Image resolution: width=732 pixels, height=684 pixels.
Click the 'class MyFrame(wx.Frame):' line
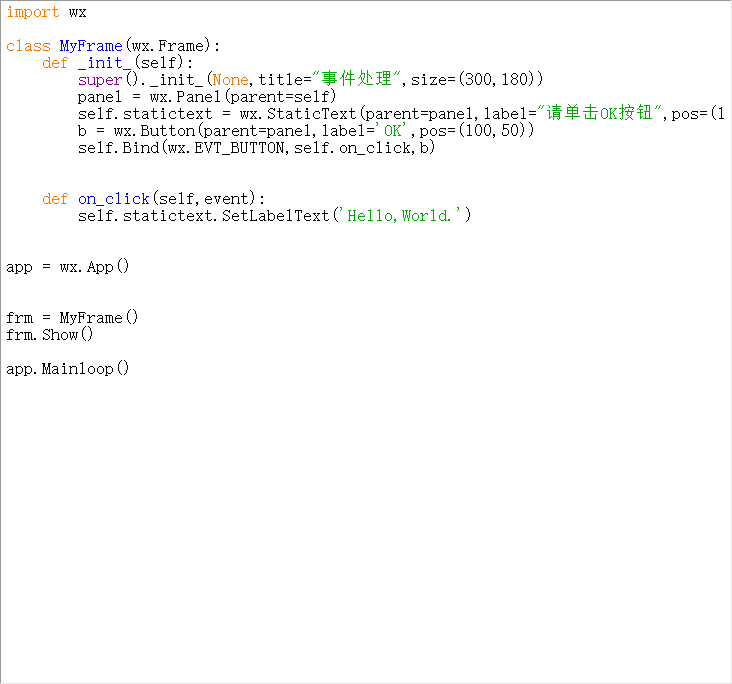(113, 46)
